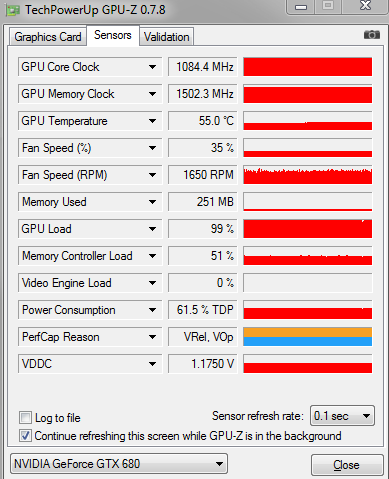Click the PerfCap Reason orange-blue color bar
This screenshot has height=479, width=389.
click(x=308, y=337)
